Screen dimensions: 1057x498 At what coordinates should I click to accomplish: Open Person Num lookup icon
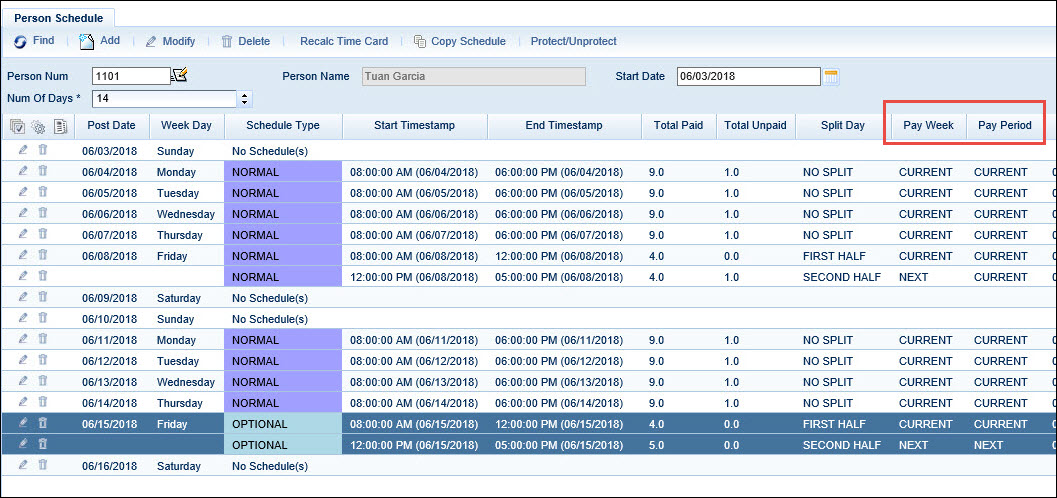(x=179, y=75)
